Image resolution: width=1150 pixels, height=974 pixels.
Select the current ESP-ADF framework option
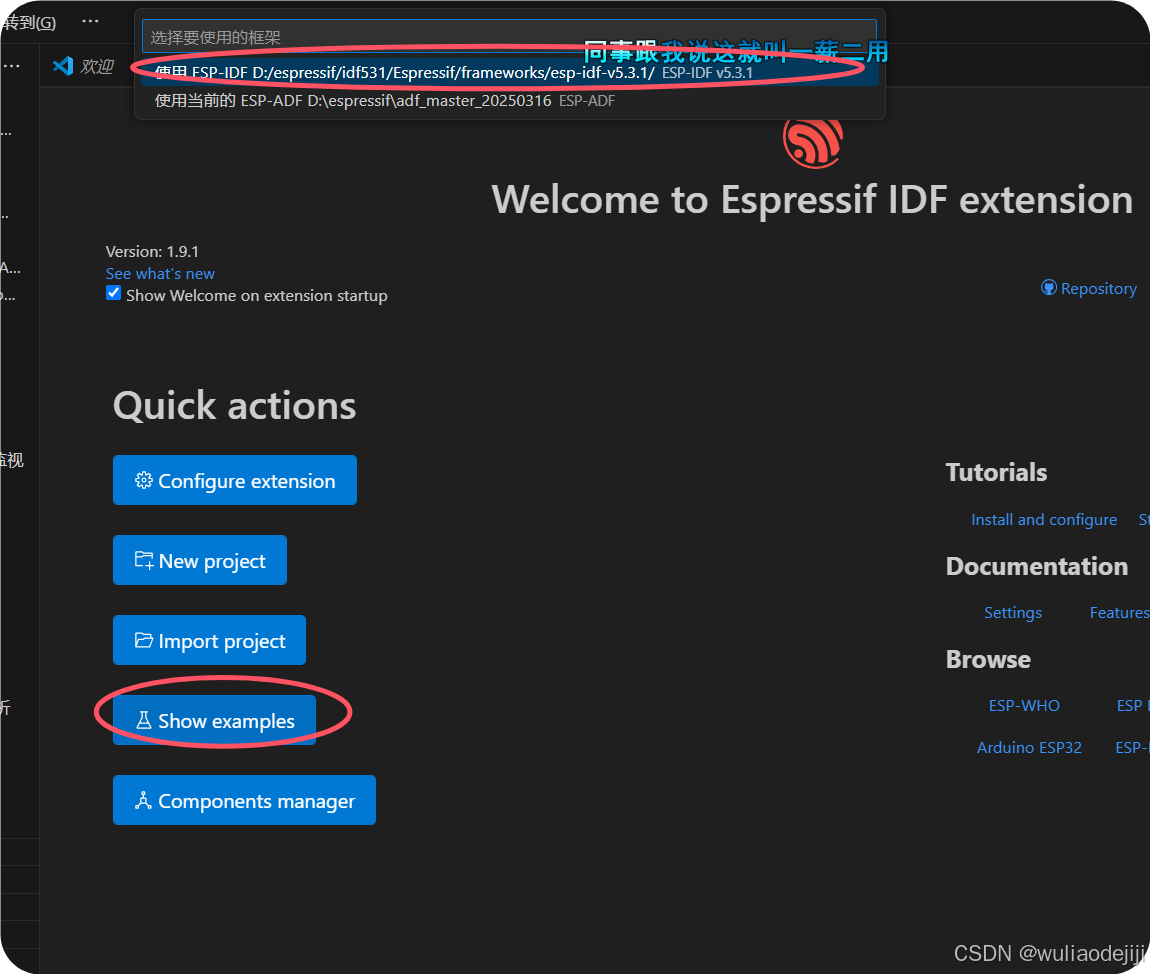click(x=510, y=100)
